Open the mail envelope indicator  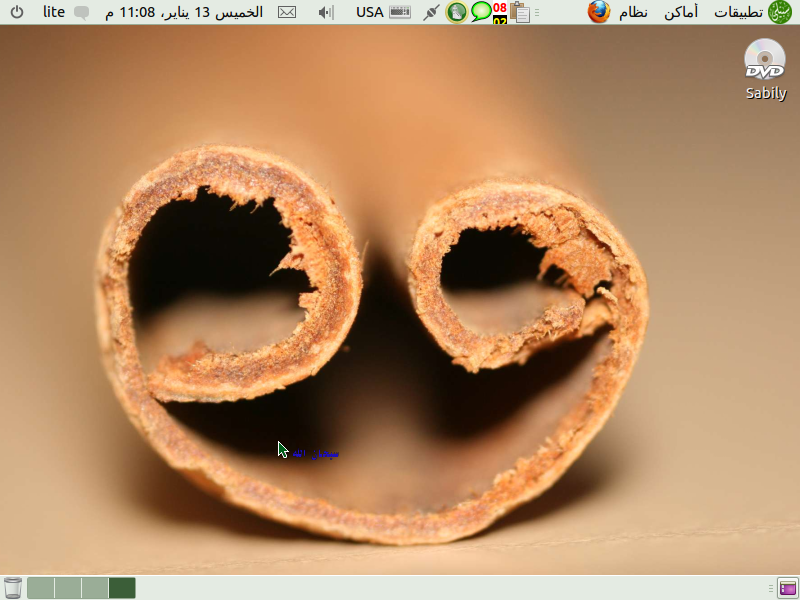coord(287,12)
